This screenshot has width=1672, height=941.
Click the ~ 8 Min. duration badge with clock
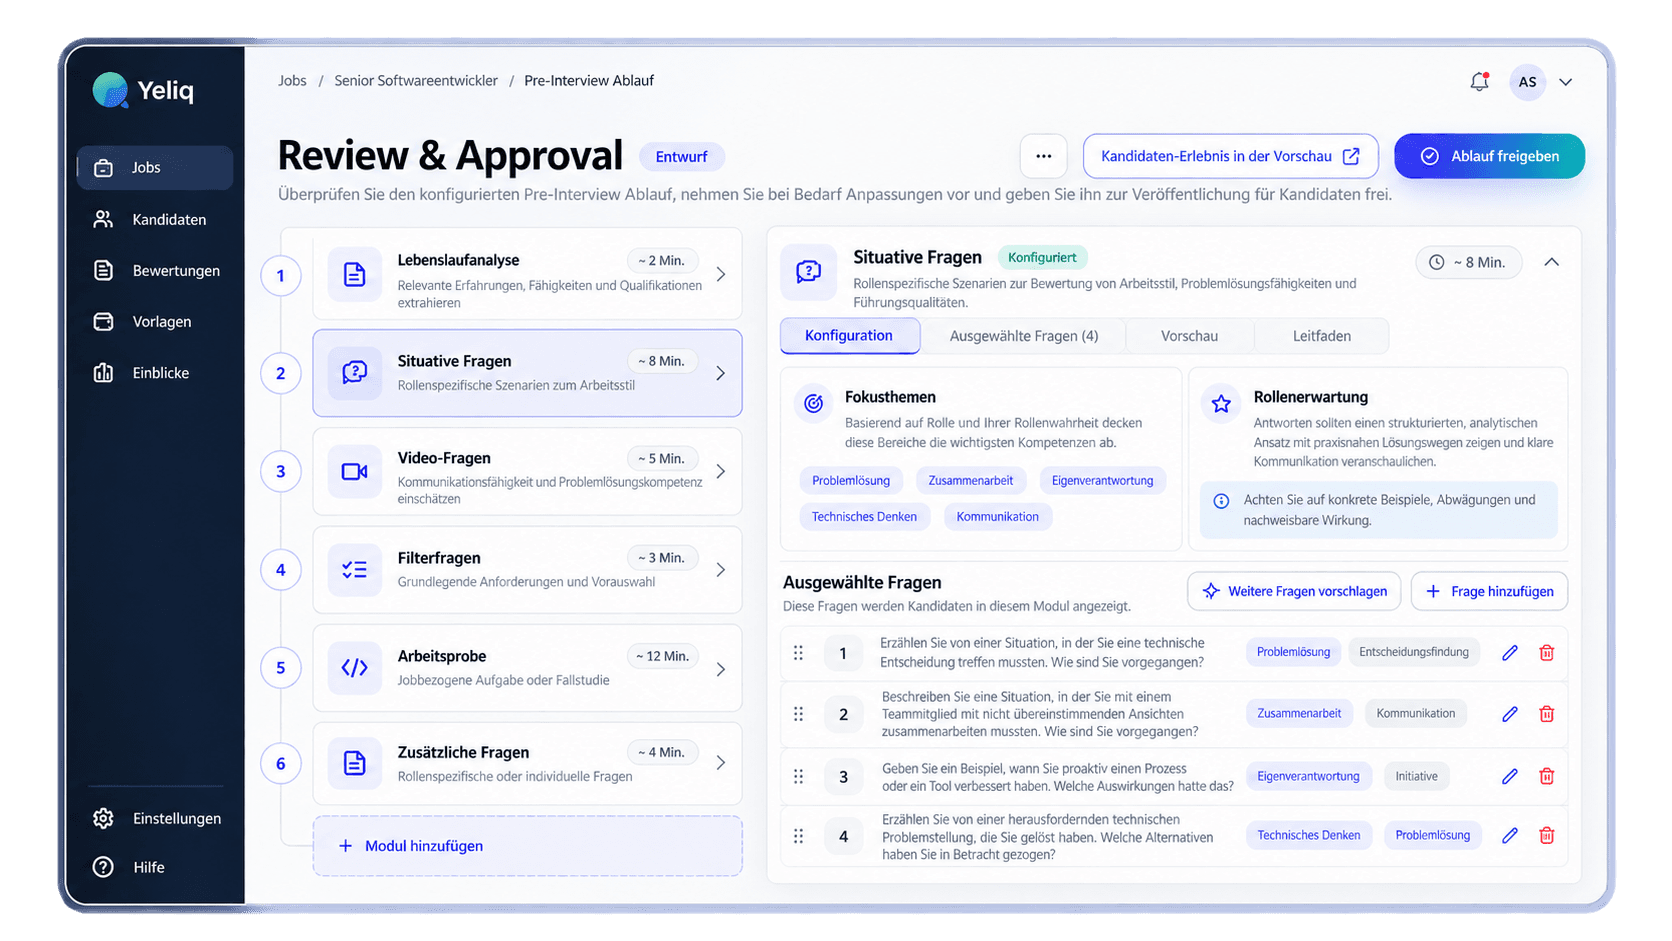coord(1468,262)
